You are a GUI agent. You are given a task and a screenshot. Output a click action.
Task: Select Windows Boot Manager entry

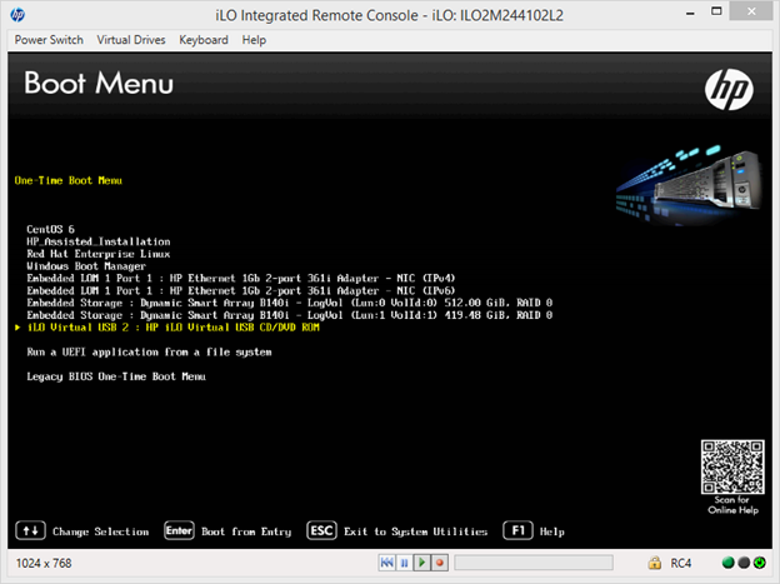point(86,266)
